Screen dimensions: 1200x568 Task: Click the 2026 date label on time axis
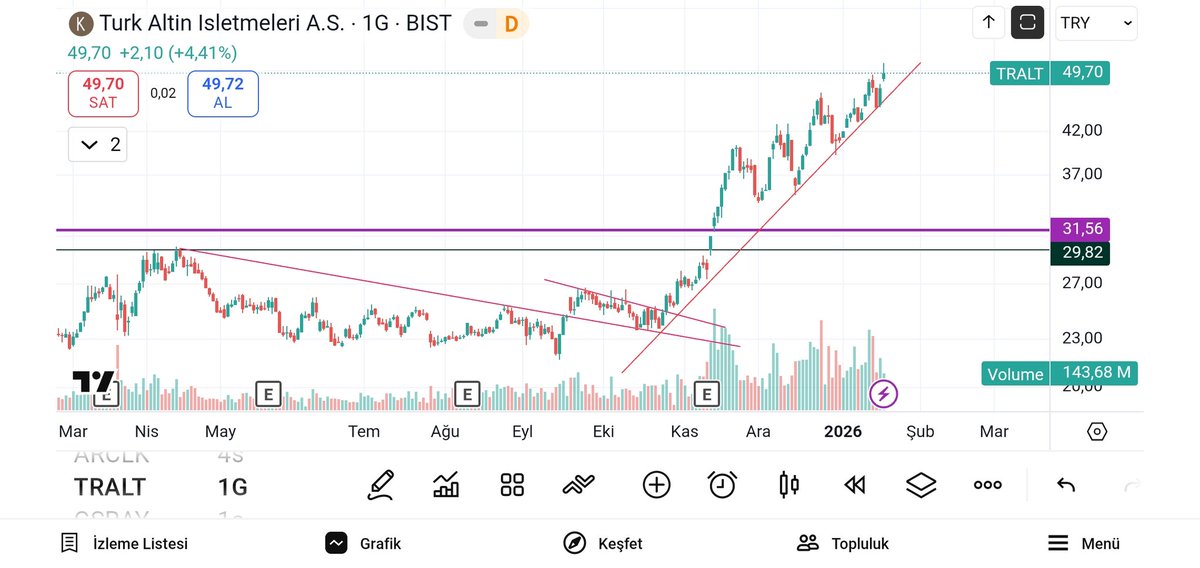tap(842, 431)
